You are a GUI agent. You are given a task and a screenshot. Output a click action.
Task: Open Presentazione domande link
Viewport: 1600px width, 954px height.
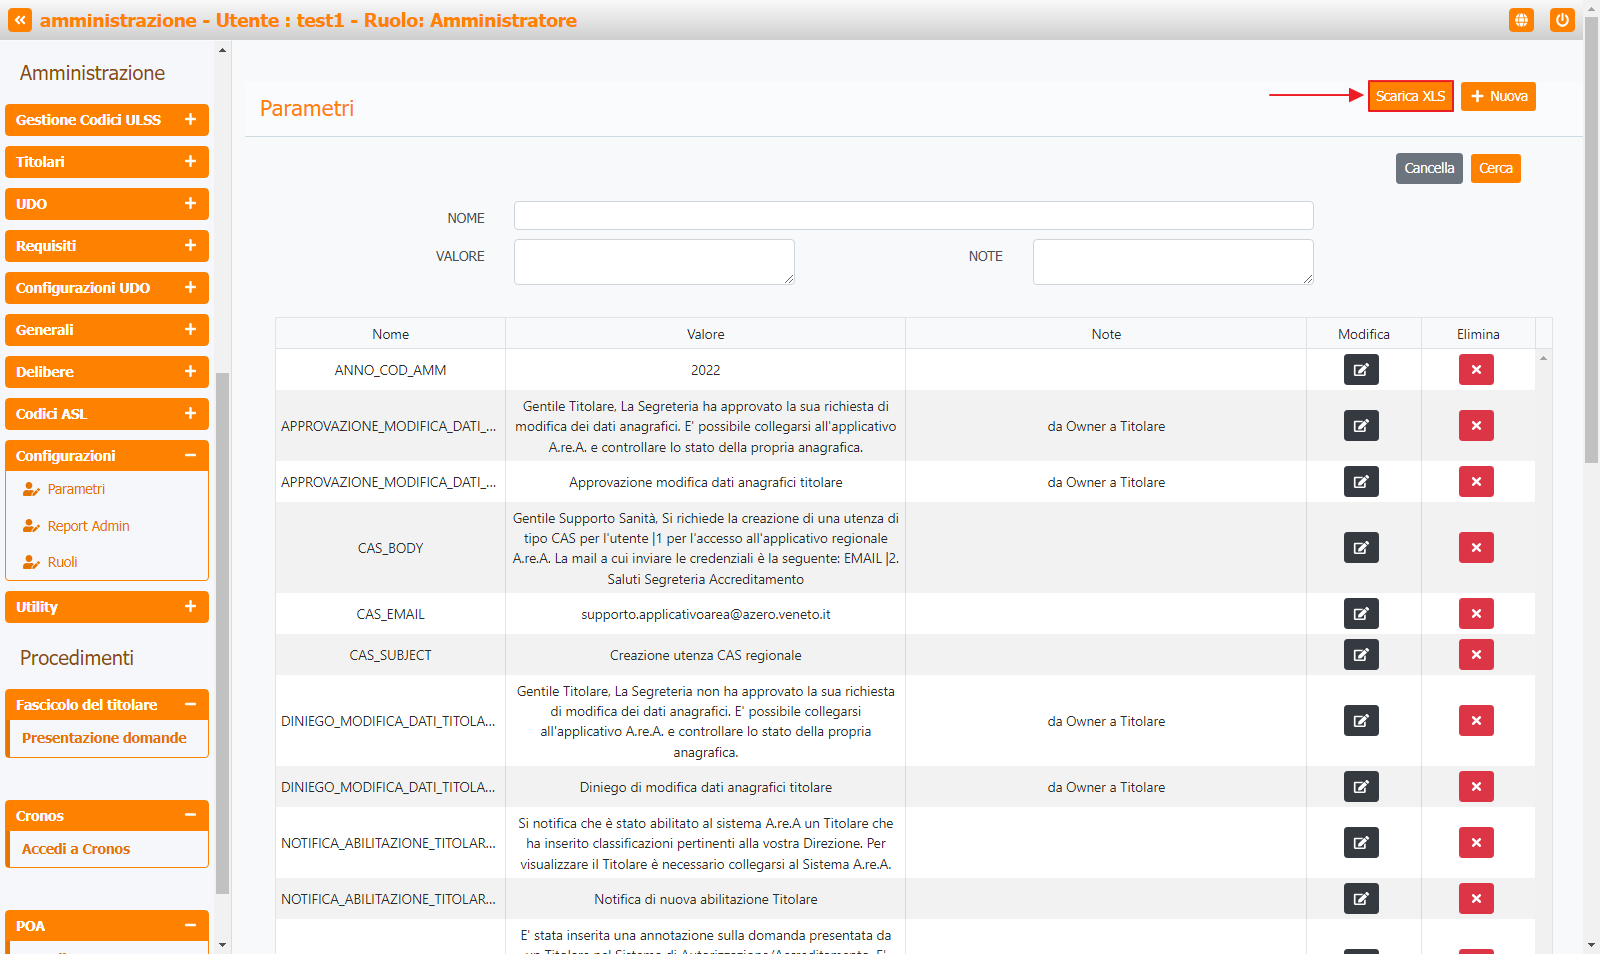[x=104, y=738]
